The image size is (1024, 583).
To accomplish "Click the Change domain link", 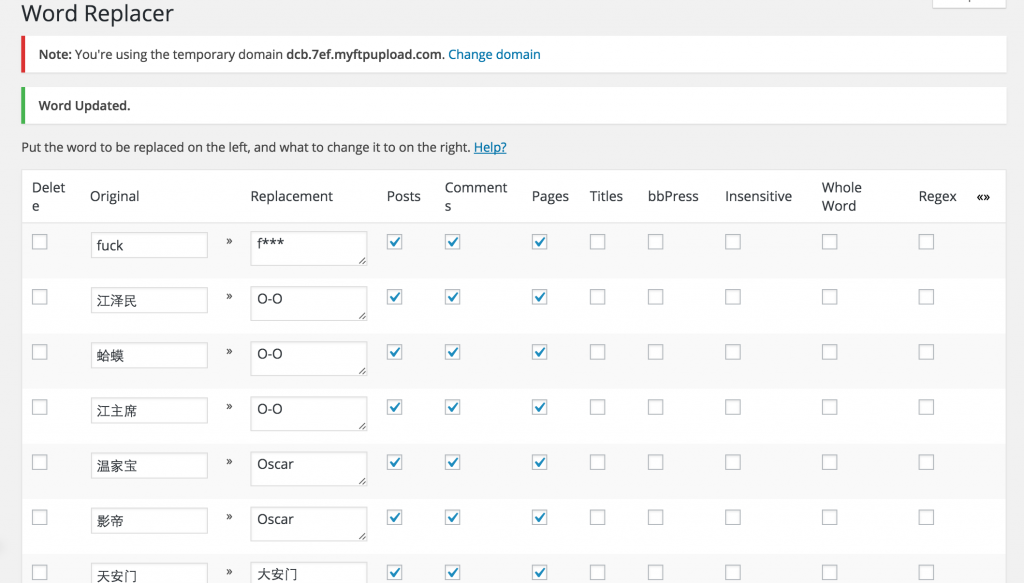I will (x=494, y=54).
